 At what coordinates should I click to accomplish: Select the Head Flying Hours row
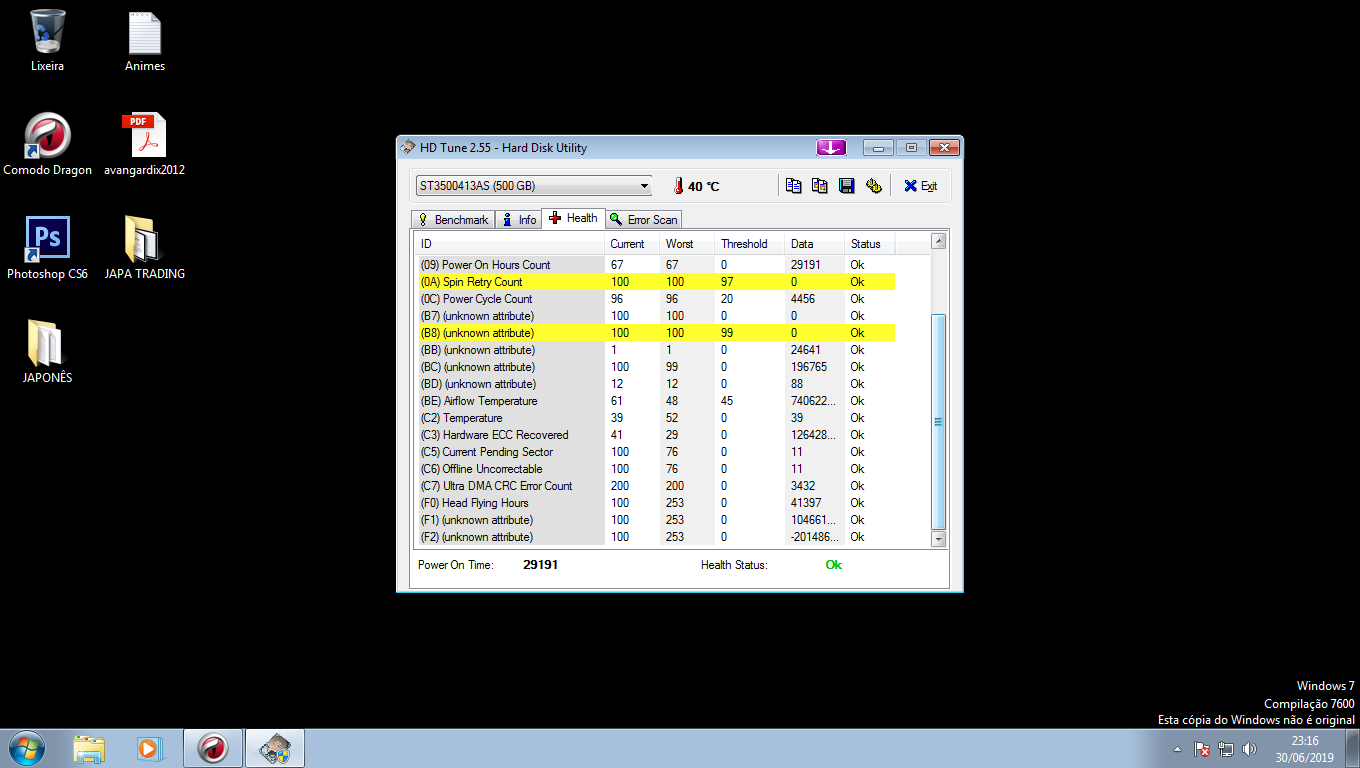pyautogui.click(x=655, y=503)
